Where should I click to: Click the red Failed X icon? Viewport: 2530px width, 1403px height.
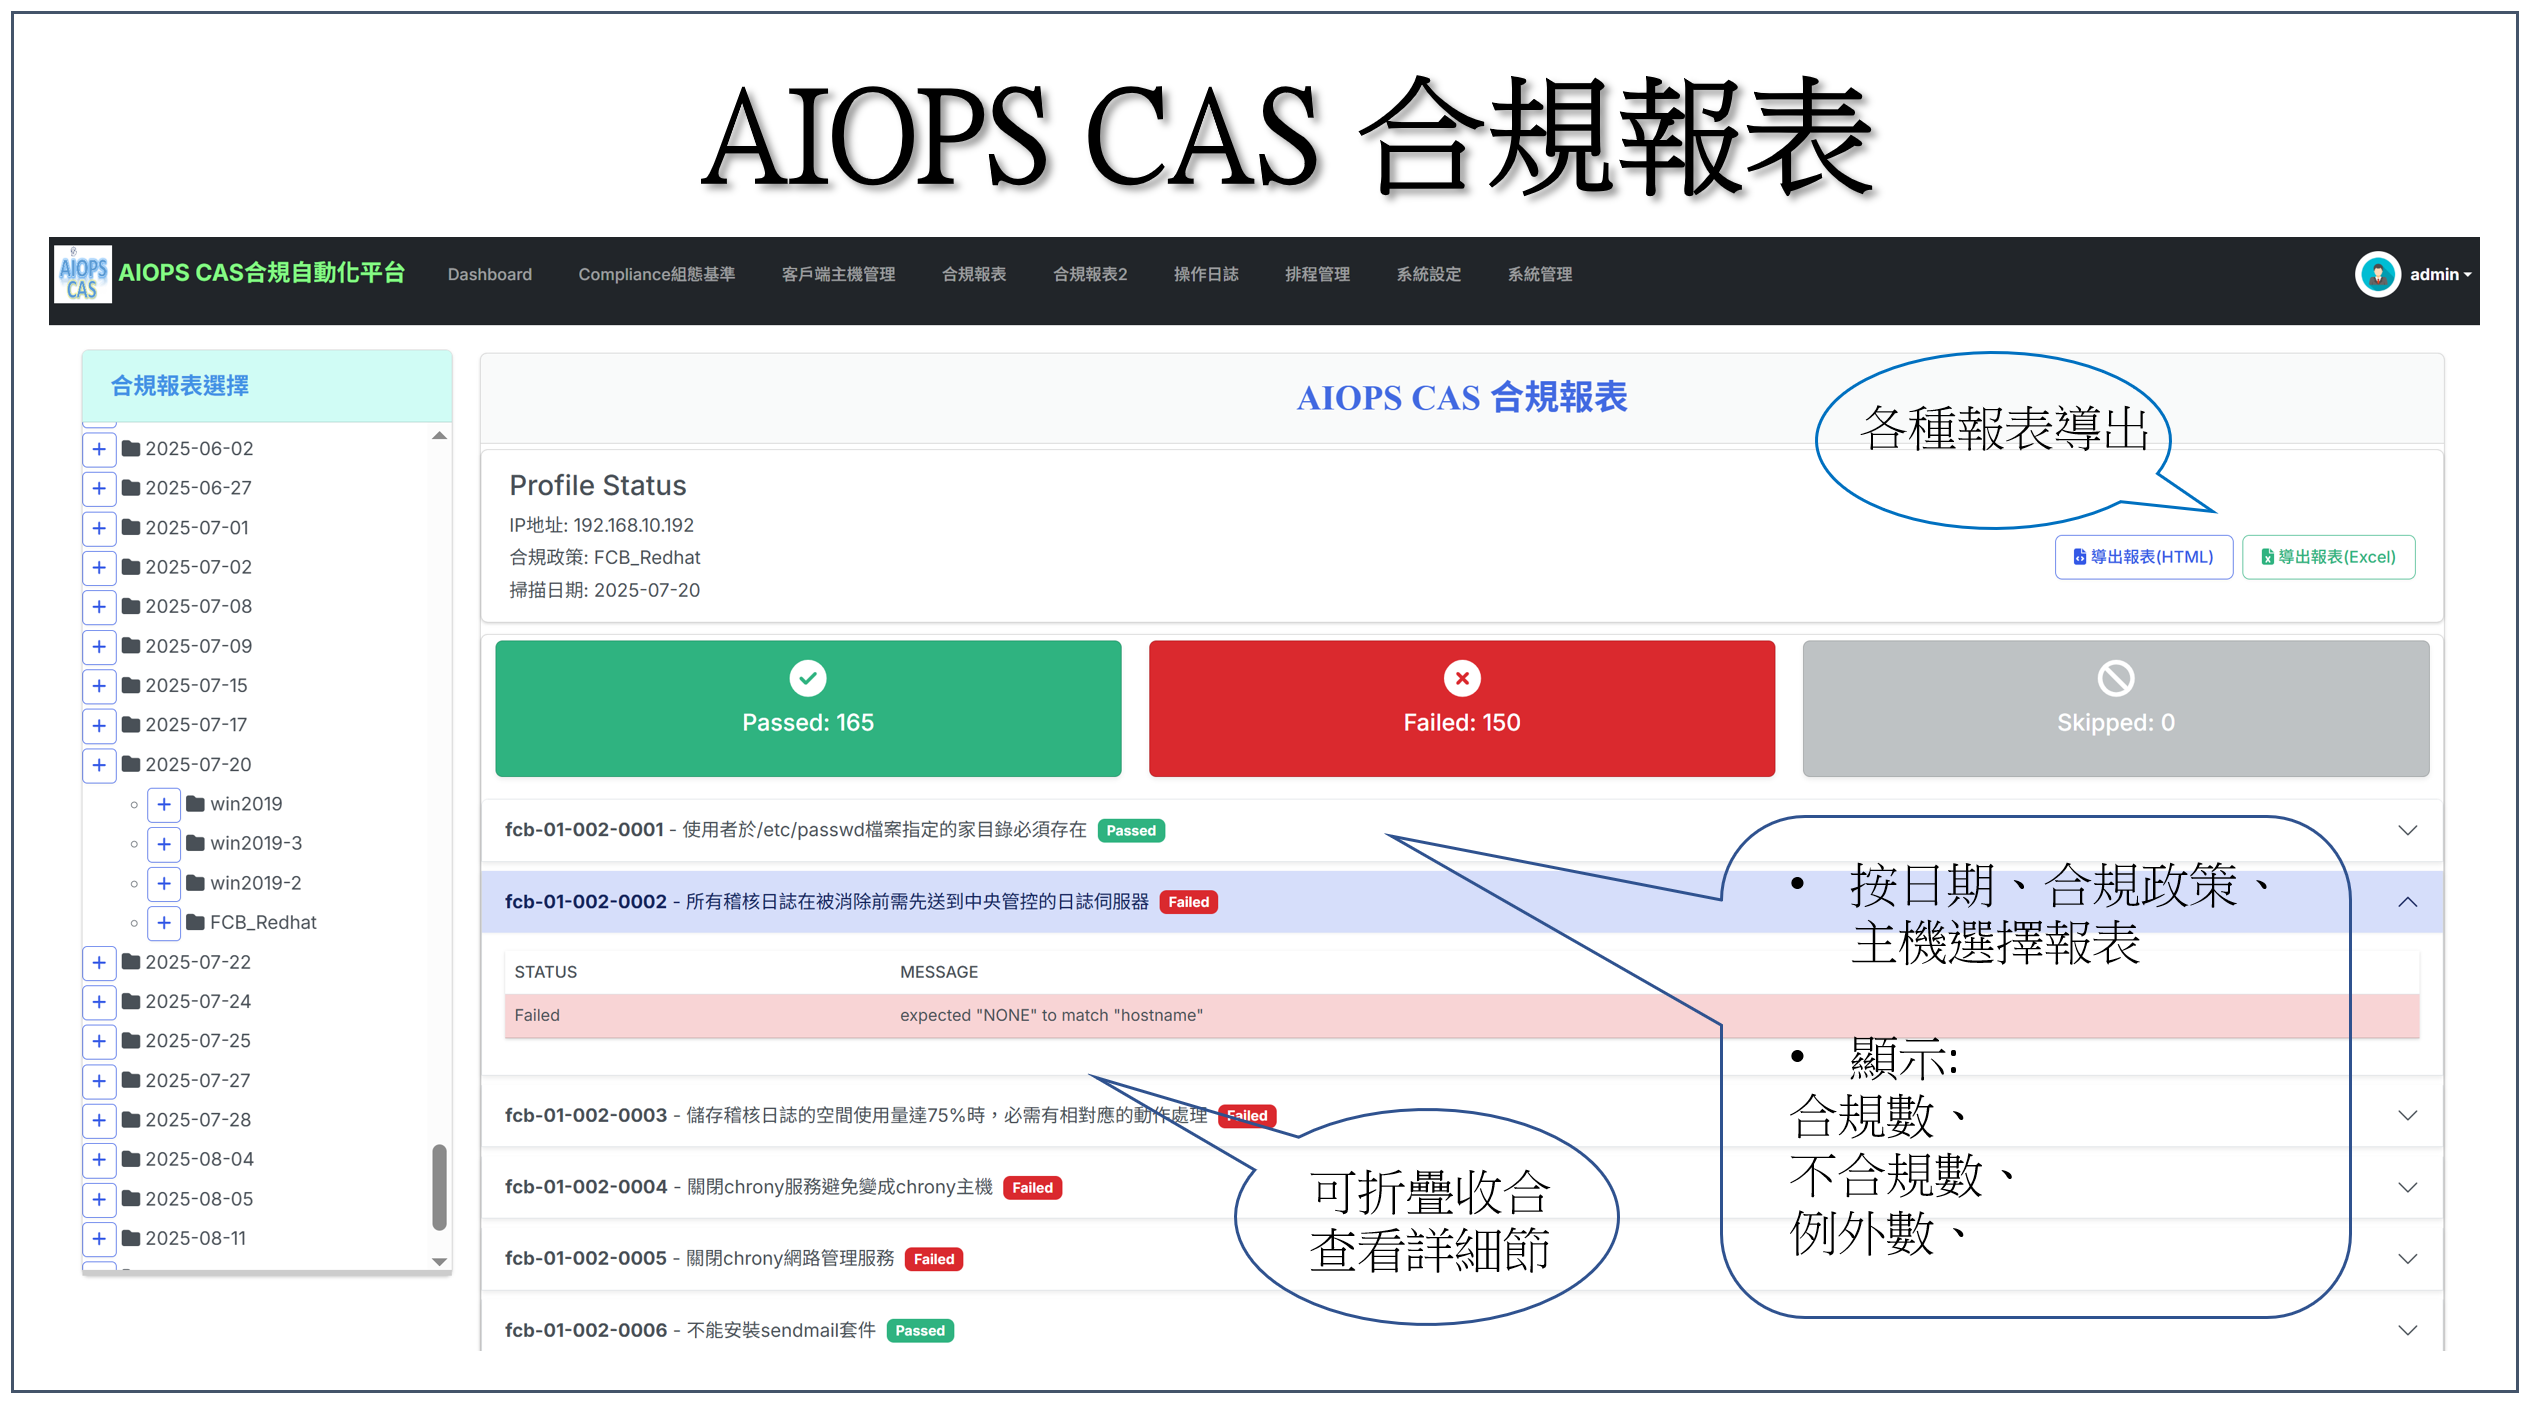[1461, 678]
